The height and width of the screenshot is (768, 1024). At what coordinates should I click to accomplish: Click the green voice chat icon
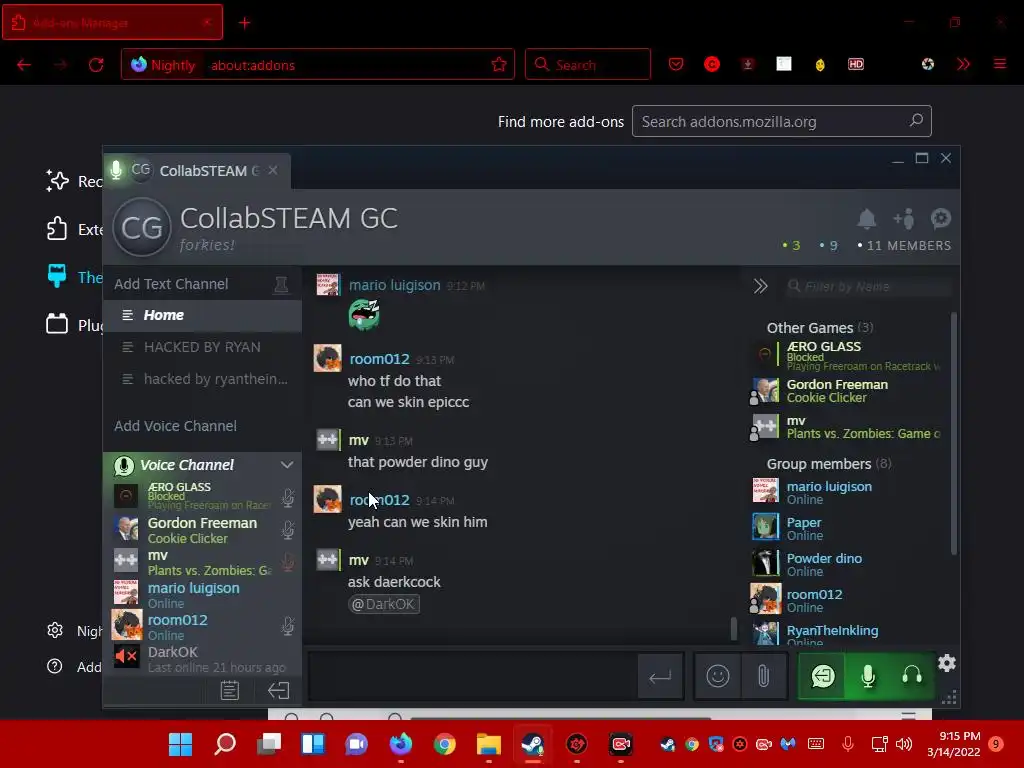[x=823, y=676]
